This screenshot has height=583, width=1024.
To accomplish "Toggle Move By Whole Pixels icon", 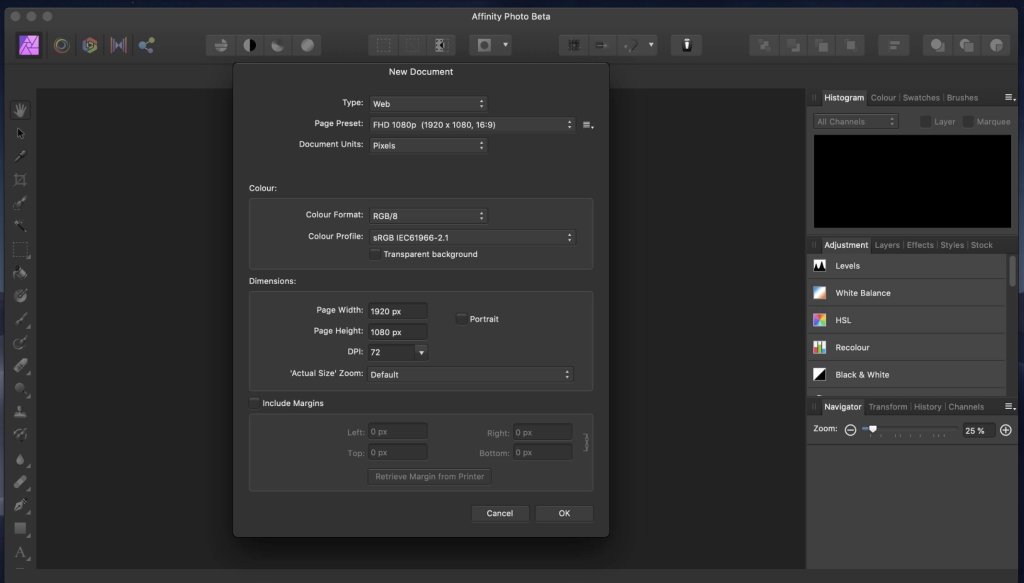I will tap(601, 45).
